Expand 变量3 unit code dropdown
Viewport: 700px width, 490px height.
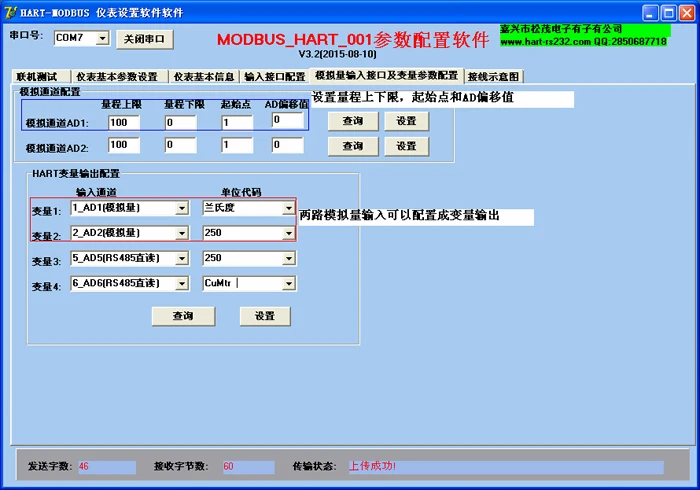289,258
